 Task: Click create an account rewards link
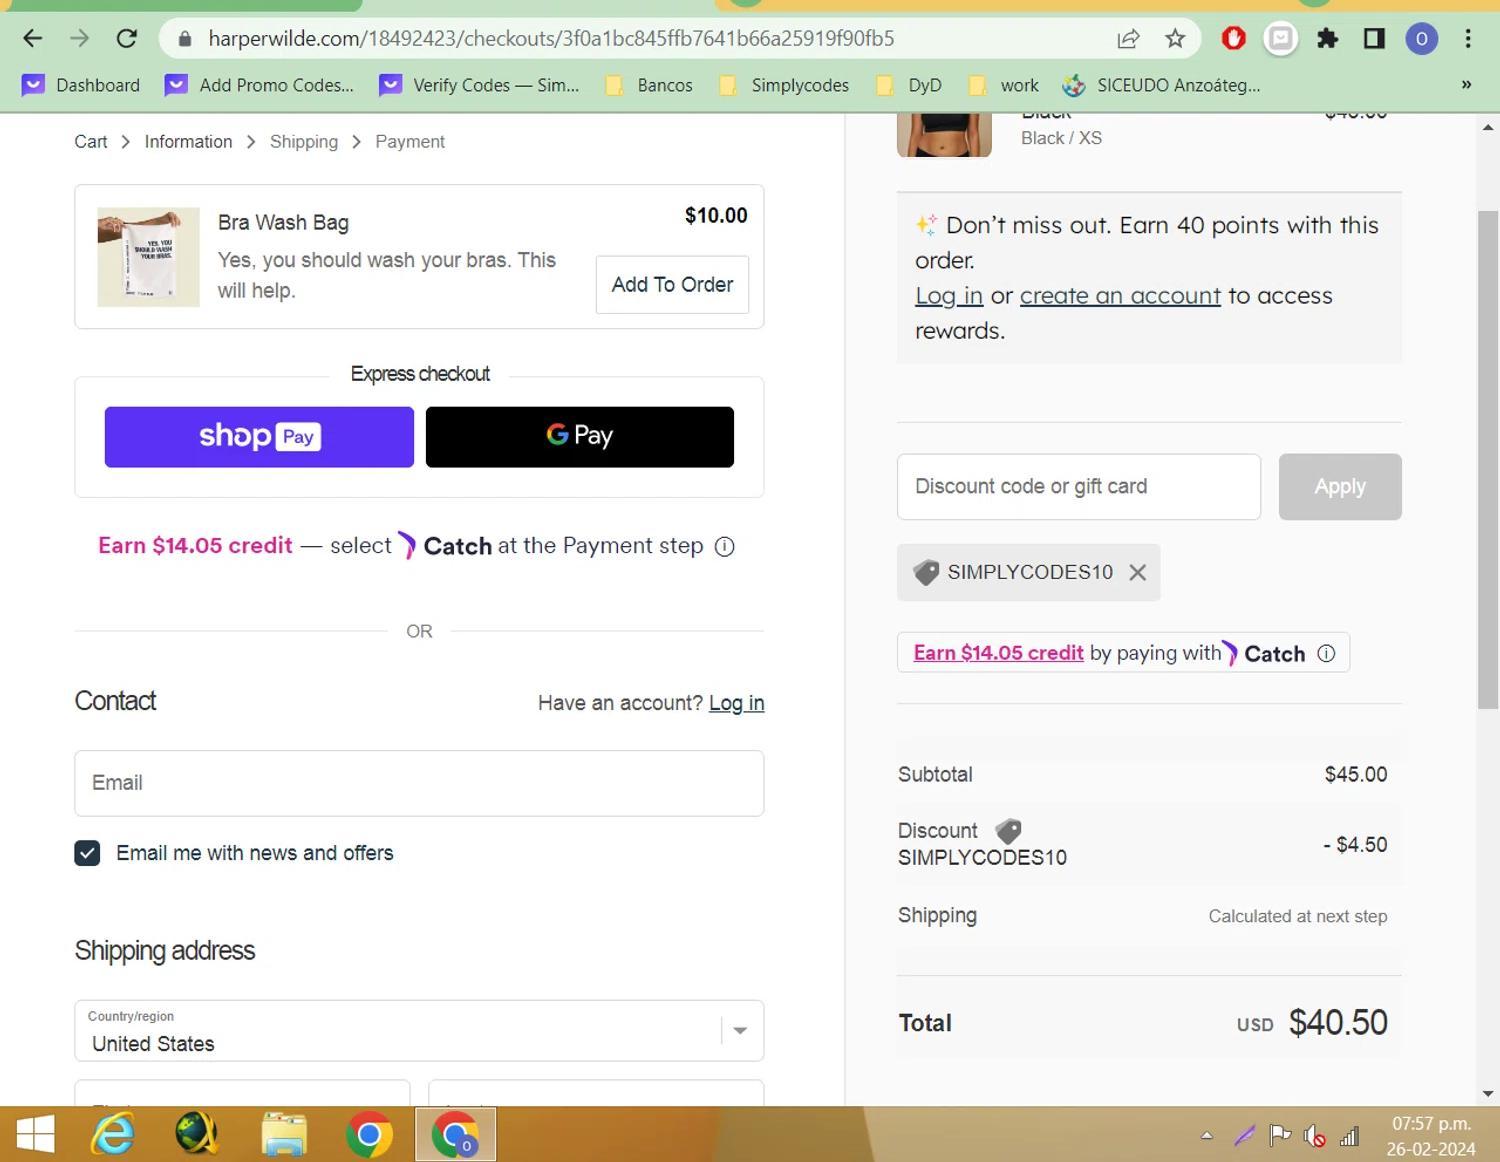(x=1120, y=296)
